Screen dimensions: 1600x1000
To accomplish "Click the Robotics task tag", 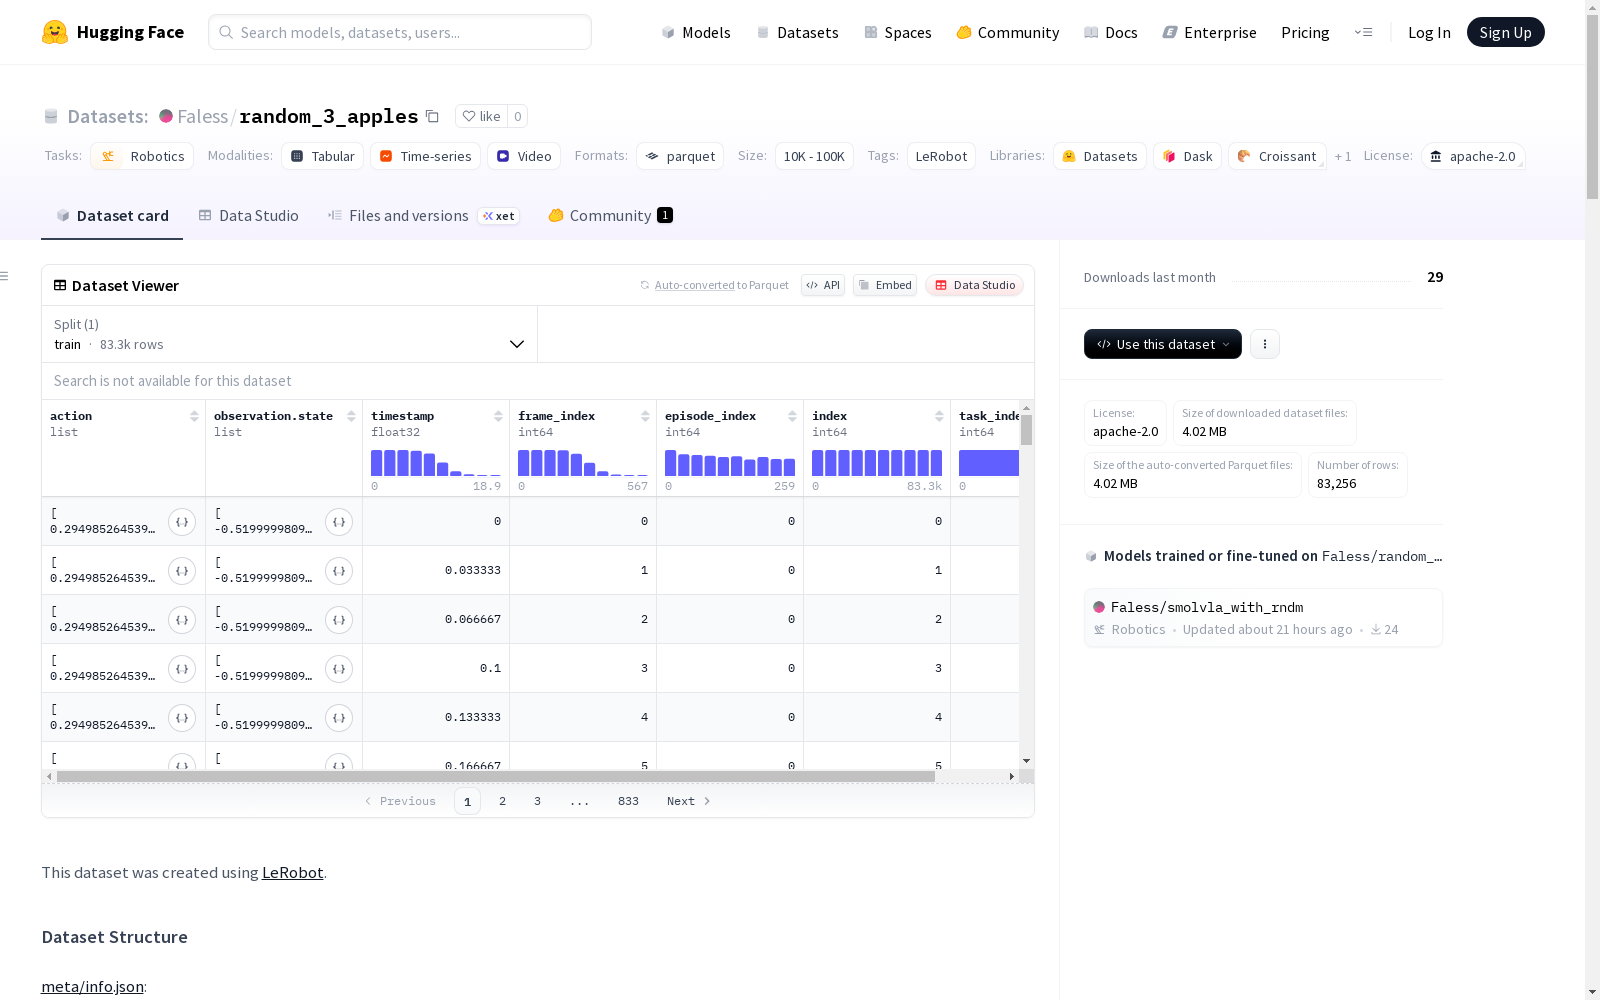I will [143, 156].
